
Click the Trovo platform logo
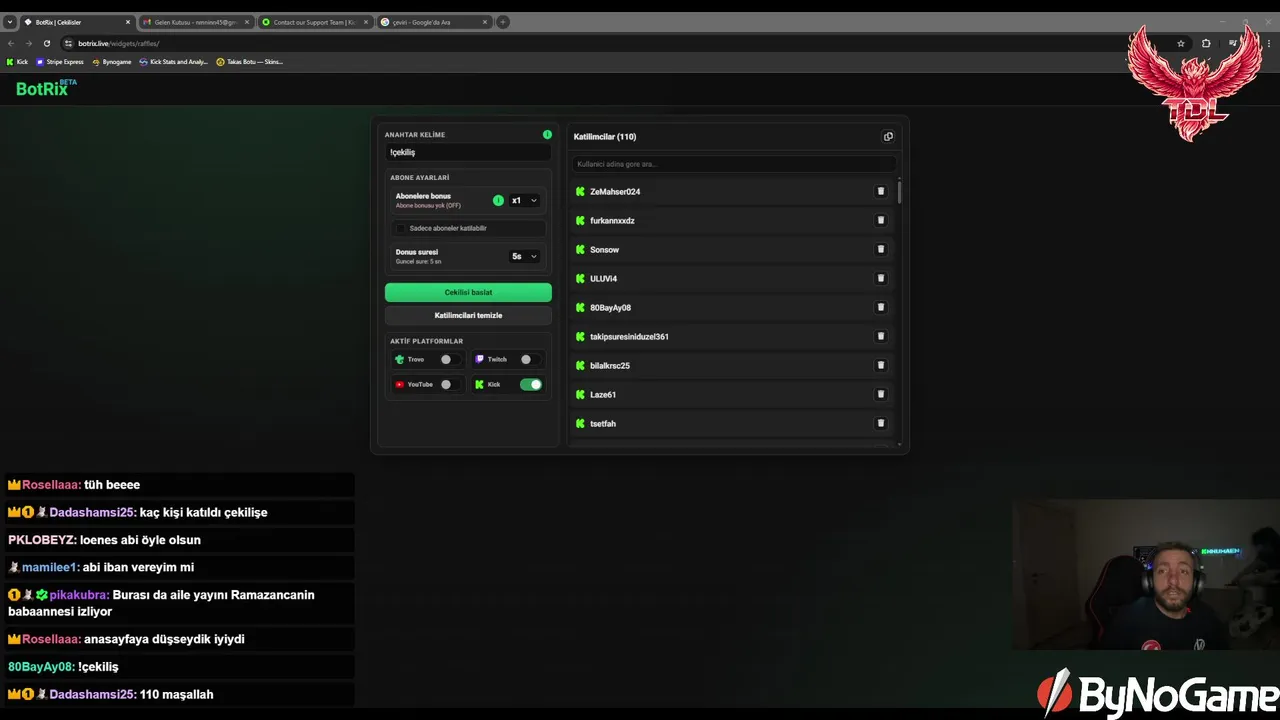click(x=400, y=359)
